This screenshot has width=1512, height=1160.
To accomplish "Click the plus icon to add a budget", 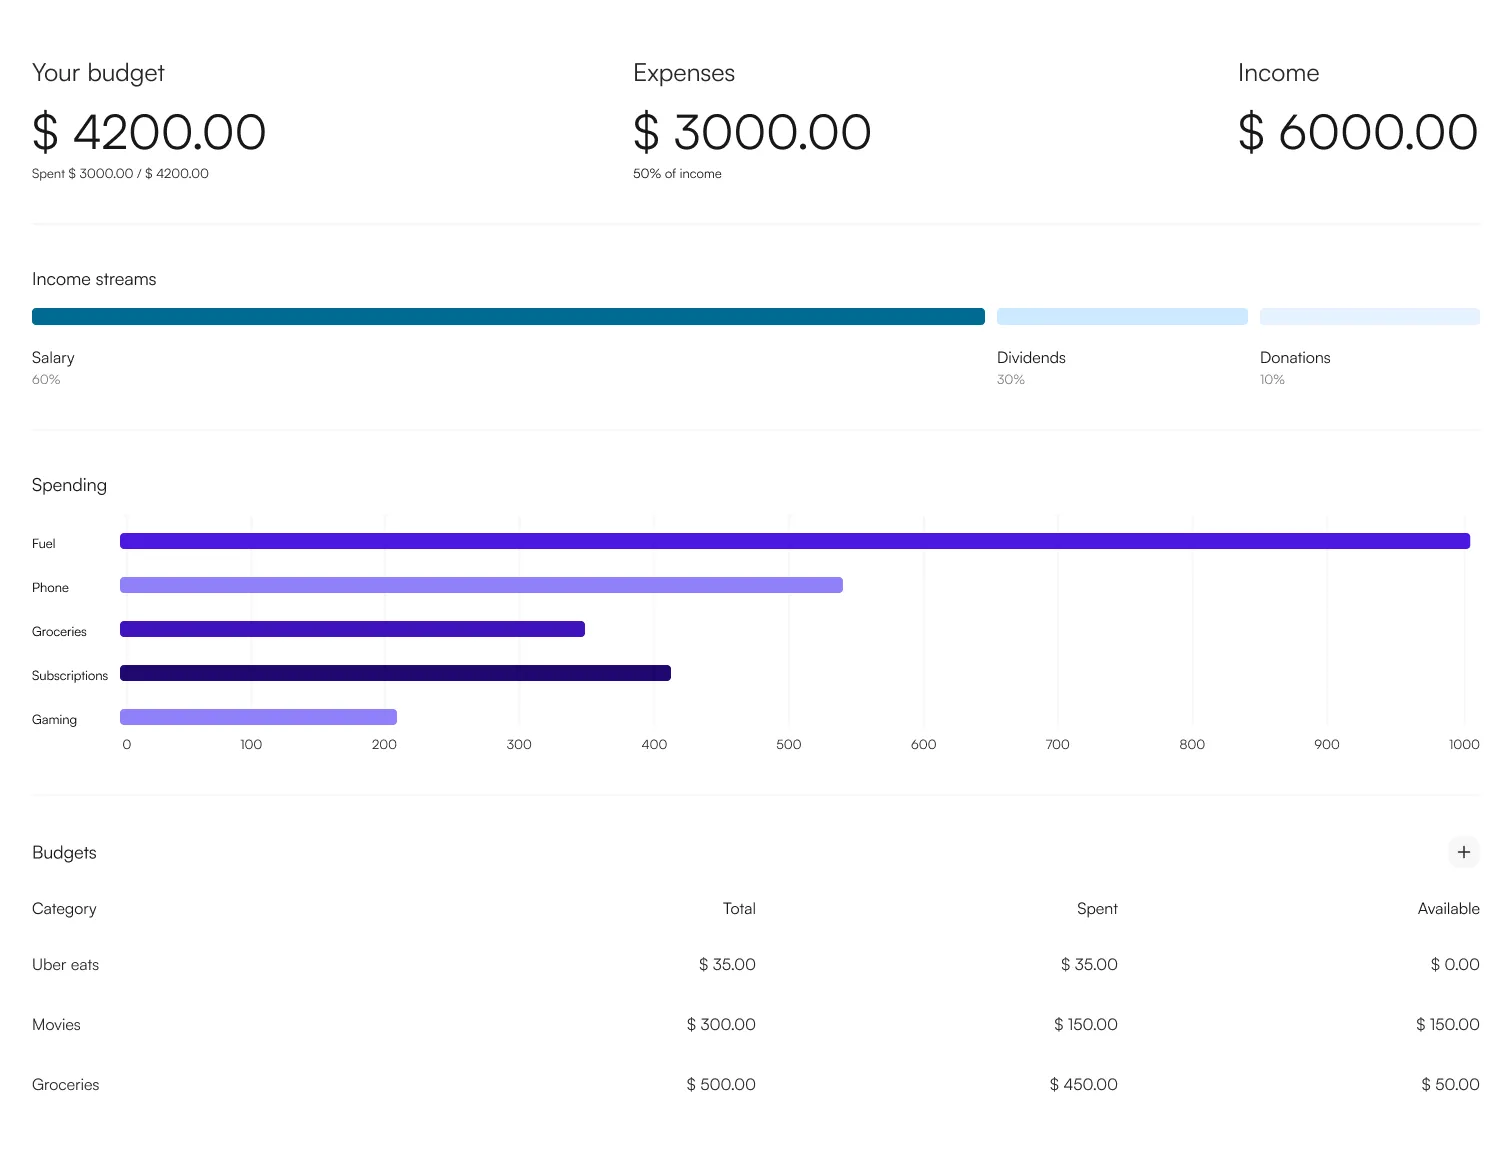I will [x=1463, y=852].
